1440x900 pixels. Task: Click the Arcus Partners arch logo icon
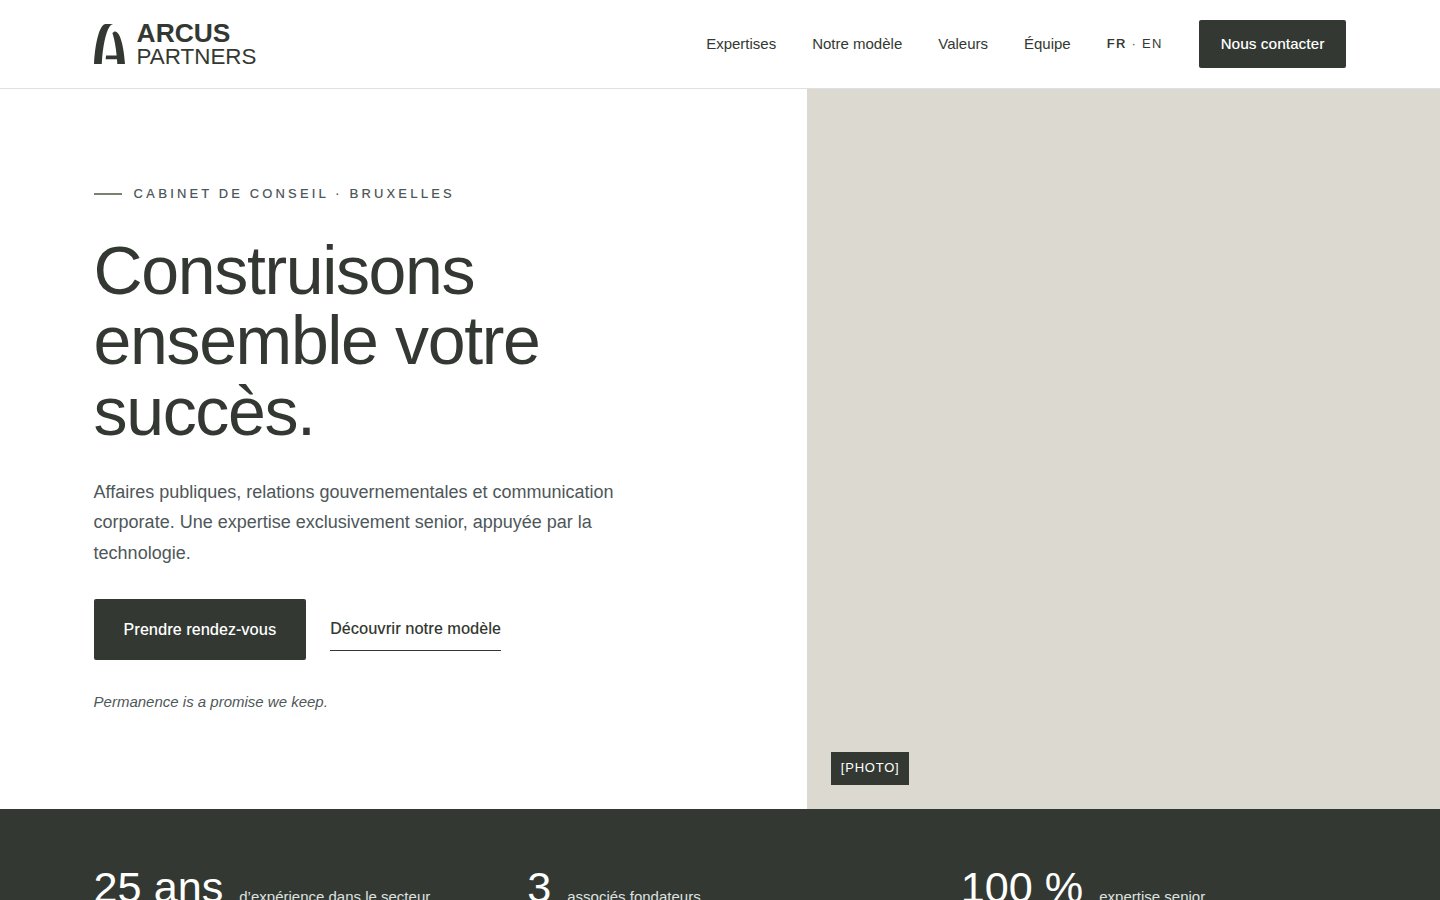pos(109,44)
